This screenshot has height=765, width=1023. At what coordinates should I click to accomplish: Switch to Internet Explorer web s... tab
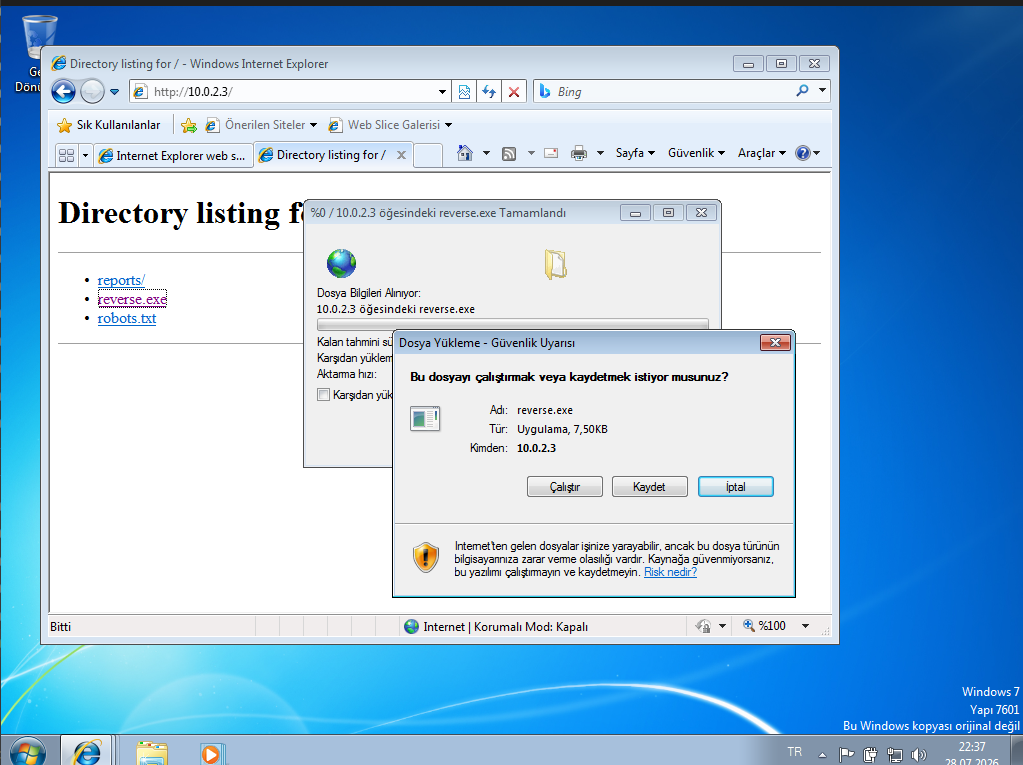(174, 155)
